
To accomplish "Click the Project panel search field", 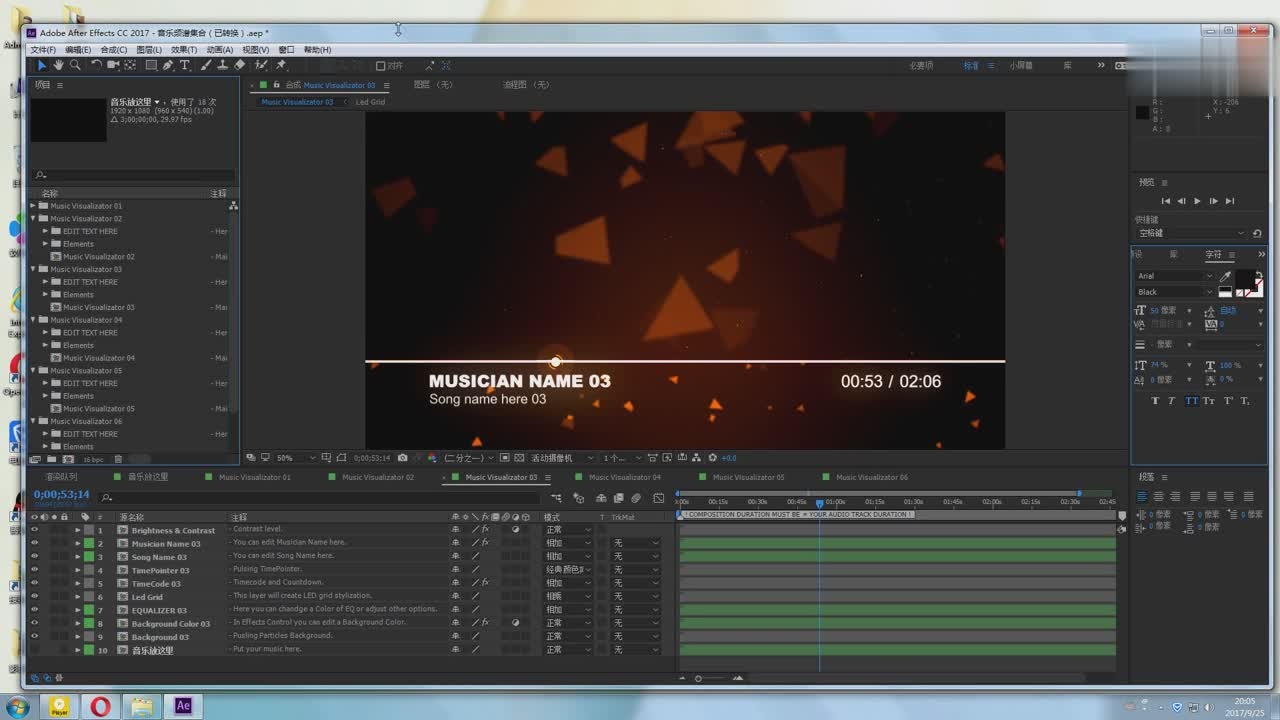I will (132, 175).
